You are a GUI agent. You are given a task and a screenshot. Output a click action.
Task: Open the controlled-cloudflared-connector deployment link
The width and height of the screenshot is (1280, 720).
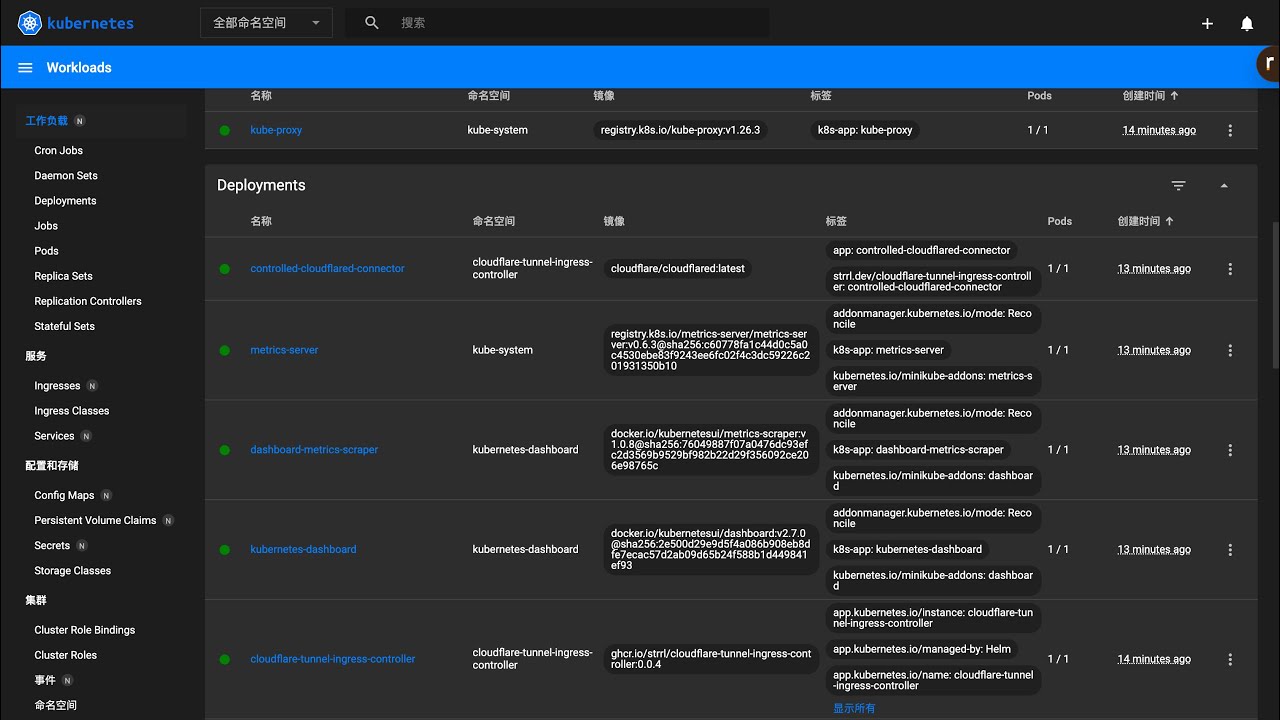[328, 269]
